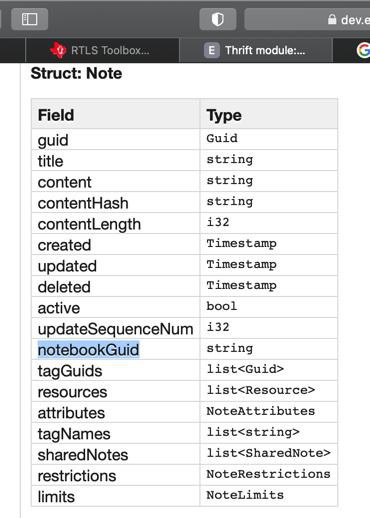The width and height of the screenshot is (370, 518).
Task: Switch to the Thrift module tab
Action: point(256,50)
